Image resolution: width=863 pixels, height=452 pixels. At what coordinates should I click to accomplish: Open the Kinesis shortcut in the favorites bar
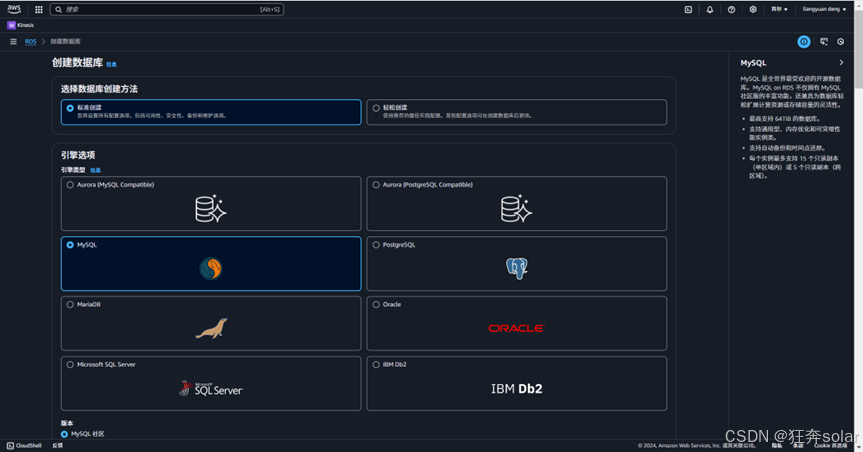click(20, 25)
